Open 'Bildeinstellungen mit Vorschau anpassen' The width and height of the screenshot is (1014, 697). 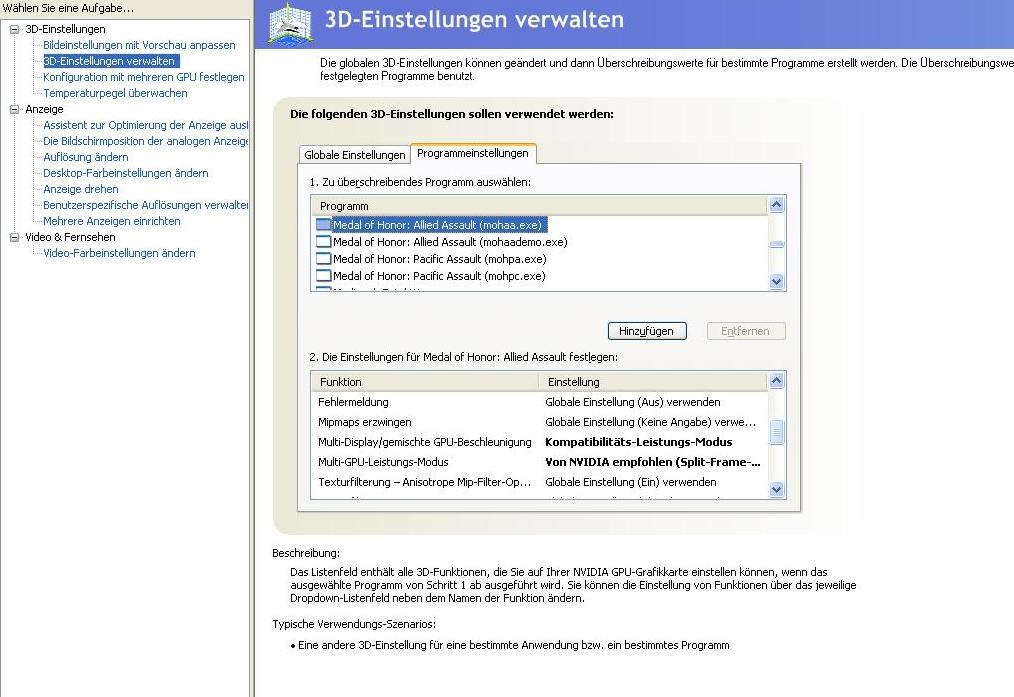pyautogui.click(x=139, y=45)
